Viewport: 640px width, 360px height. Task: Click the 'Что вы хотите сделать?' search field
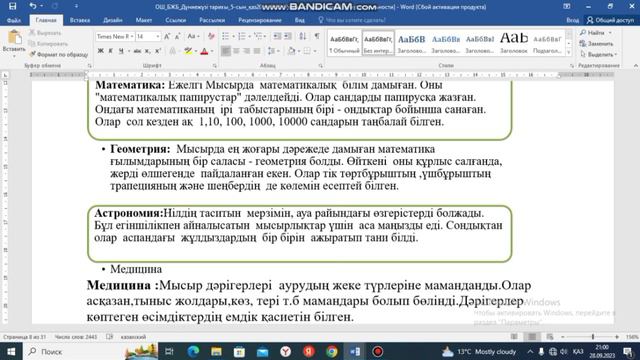click(x=352, y=20)
